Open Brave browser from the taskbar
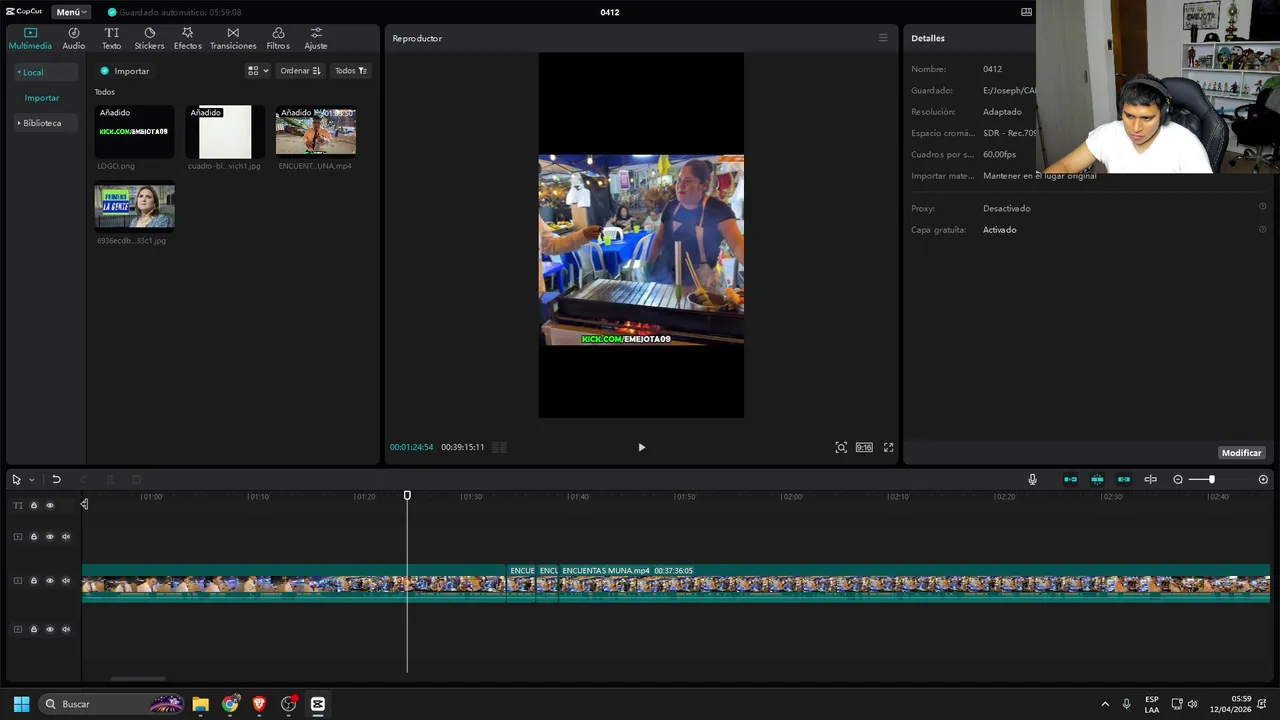Screen dimensions: 1280x720 pos(259,704)
